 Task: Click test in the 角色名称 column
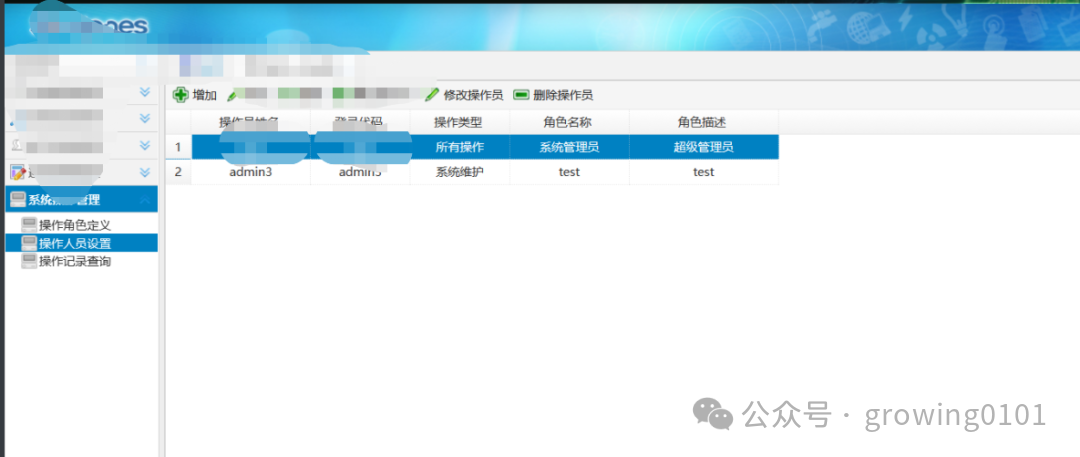click(x=569, y=172)
